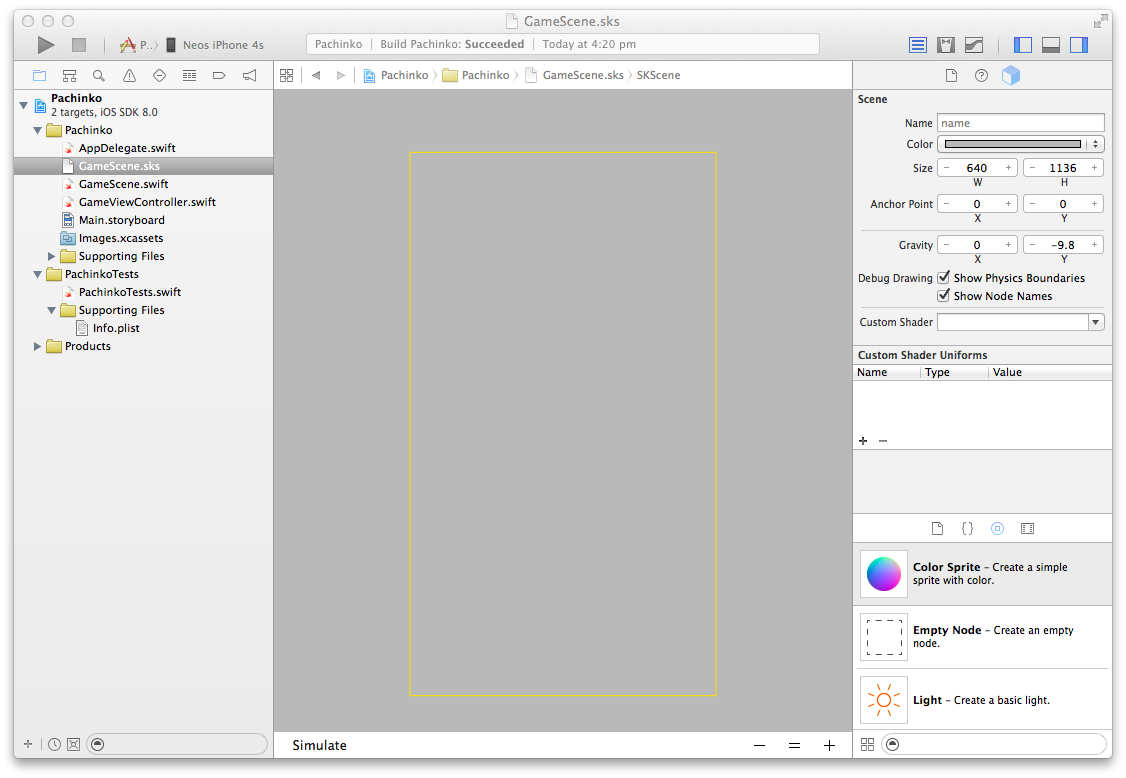The image size is (1126, 778).
Task: Collapse the PachinkoTests group
Action: tap(38, 274)
